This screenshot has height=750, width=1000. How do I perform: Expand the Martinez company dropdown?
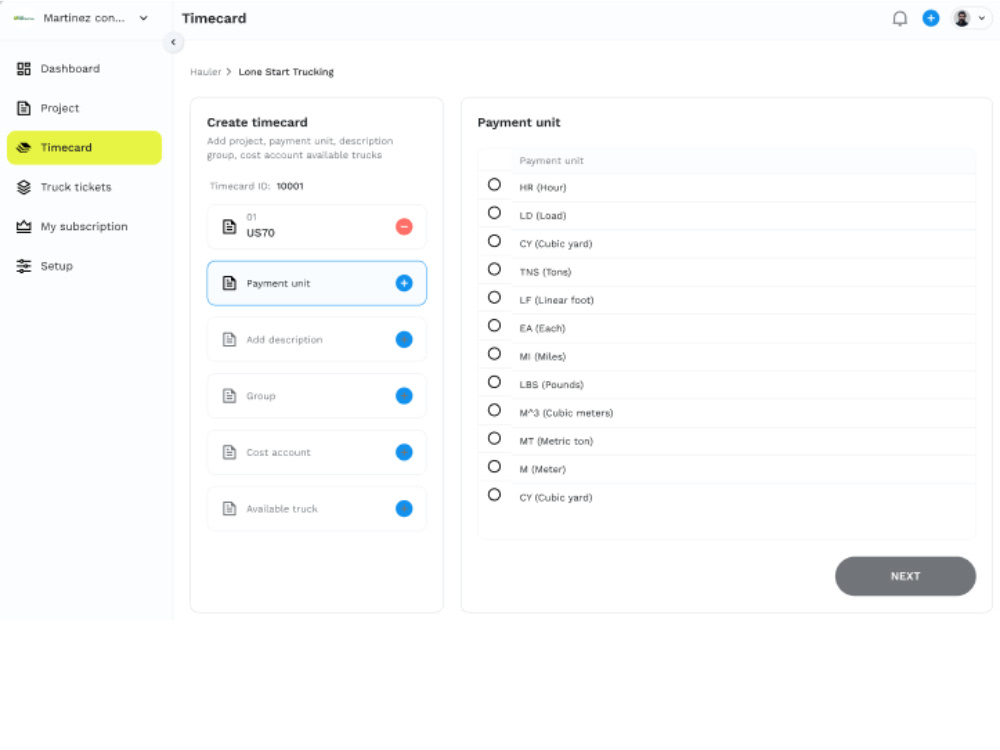tap(143, 18)
